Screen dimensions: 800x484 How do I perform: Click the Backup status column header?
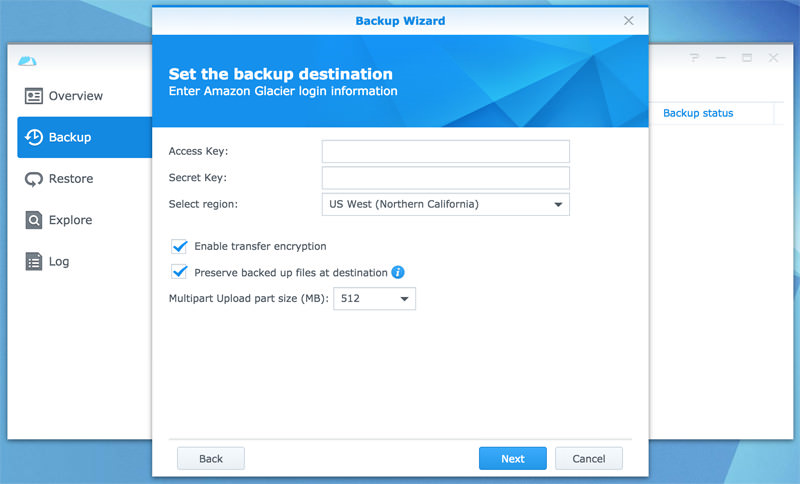click(698, 113)
